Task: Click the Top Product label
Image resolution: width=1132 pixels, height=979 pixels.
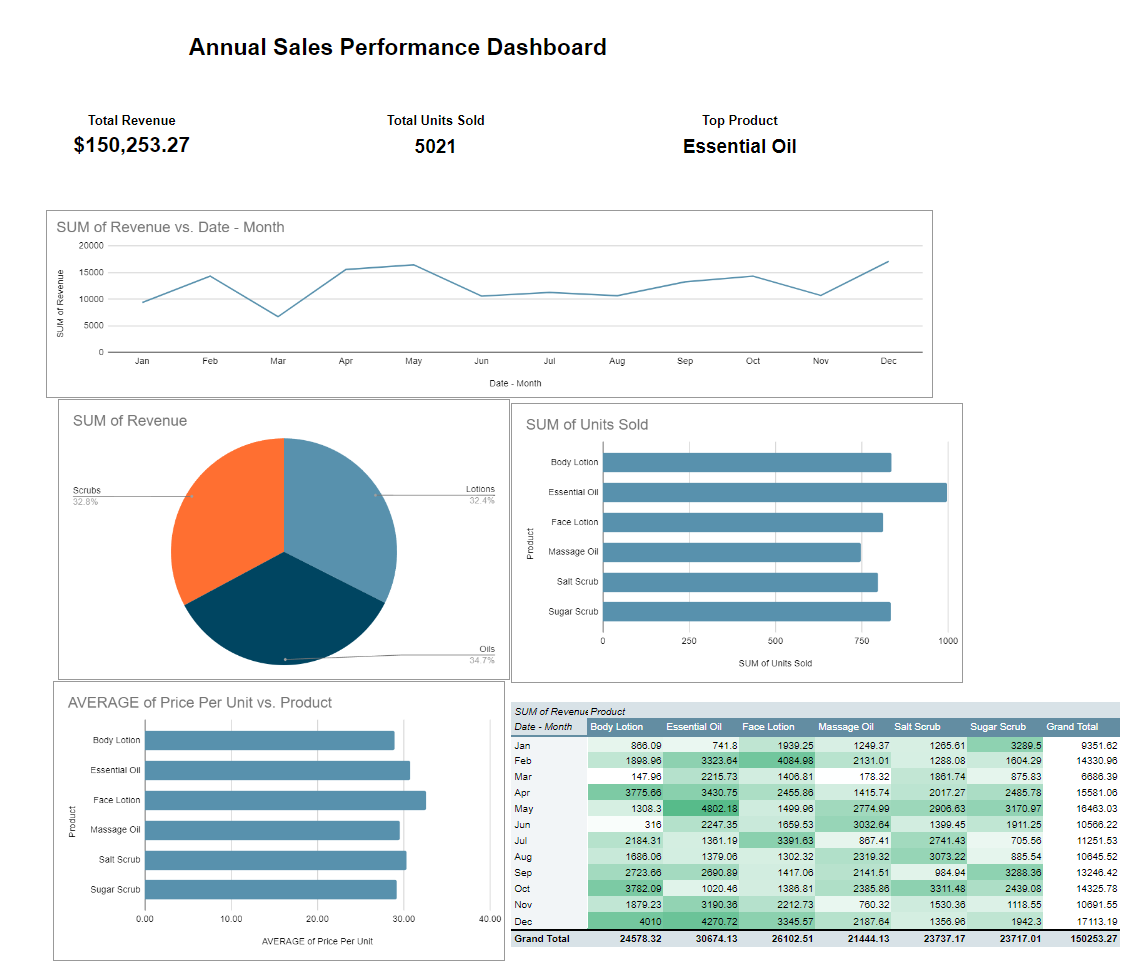Action: 739,121
